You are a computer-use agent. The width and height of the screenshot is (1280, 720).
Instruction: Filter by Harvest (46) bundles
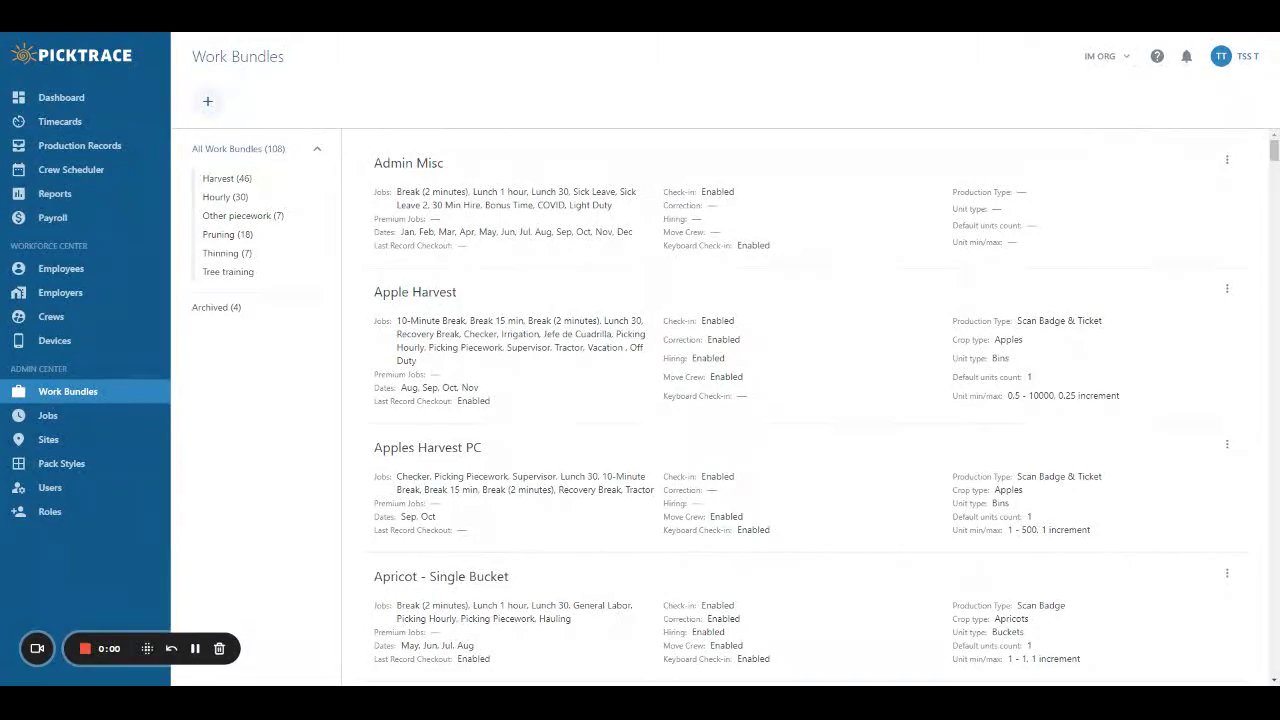click(x=227, y=179)
